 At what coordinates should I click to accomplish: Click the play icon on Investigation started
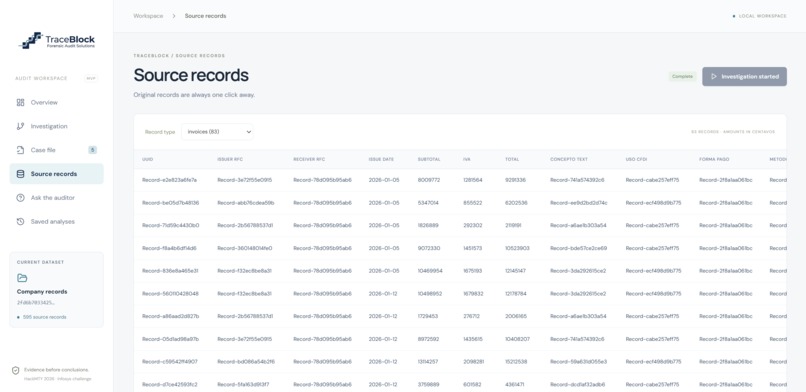pos(714,77)
